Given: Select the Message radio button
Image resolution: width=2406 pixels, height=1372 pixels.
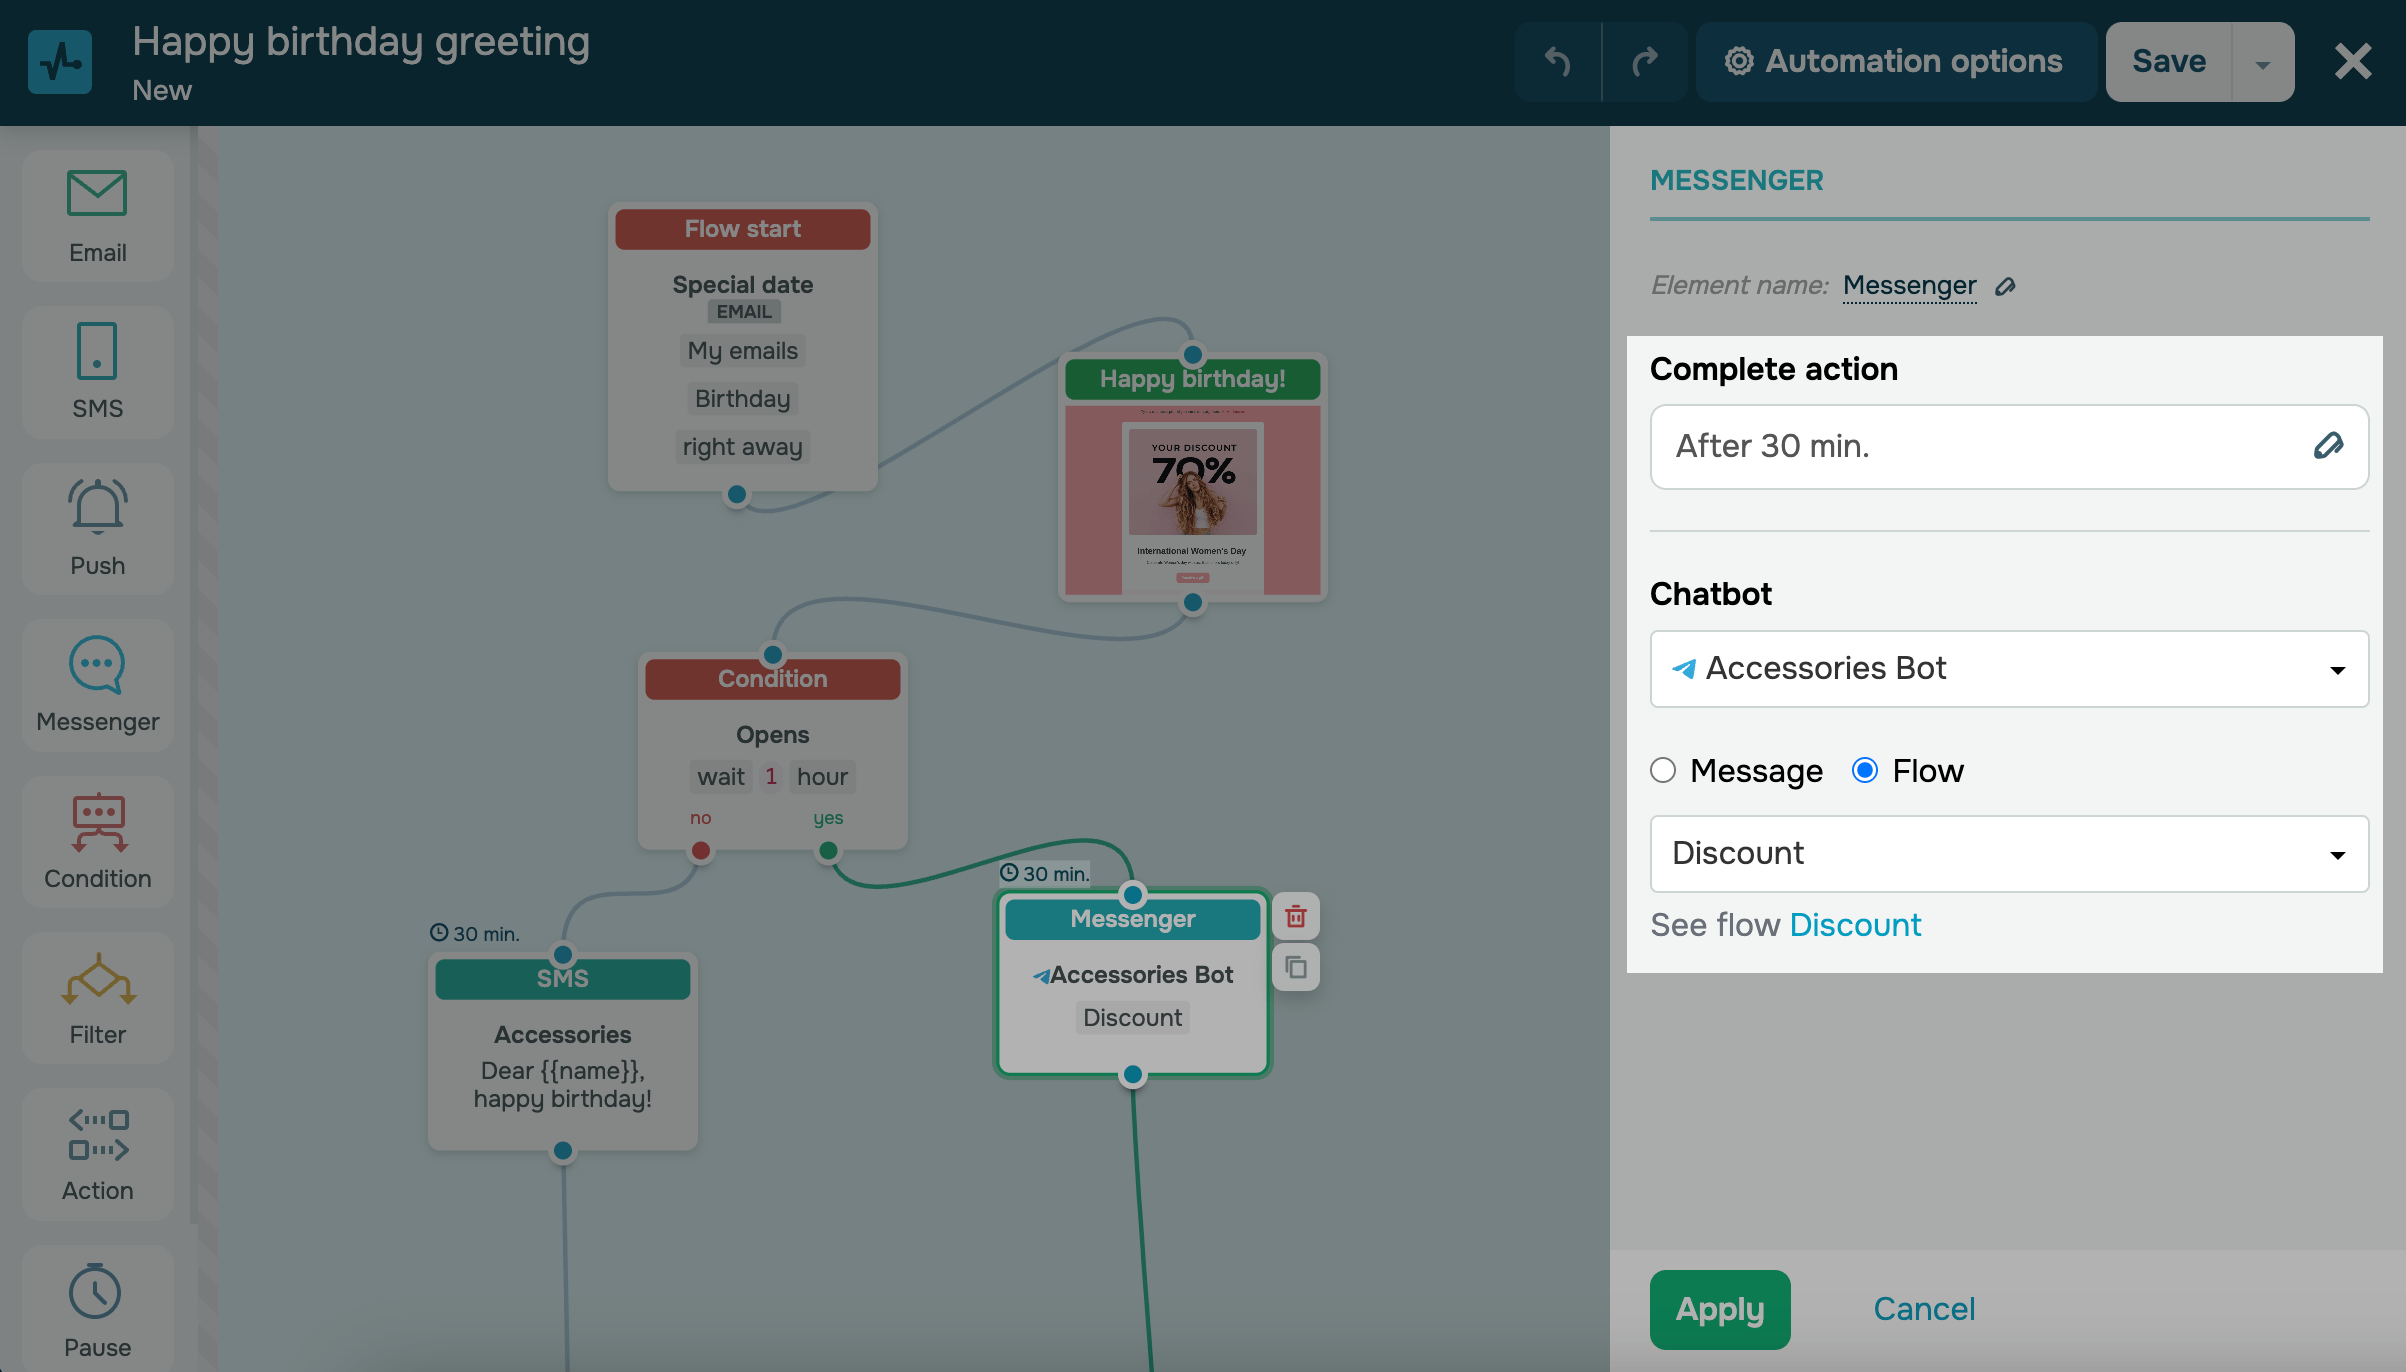Looking at the screenshot, I should click(1663, 770).
